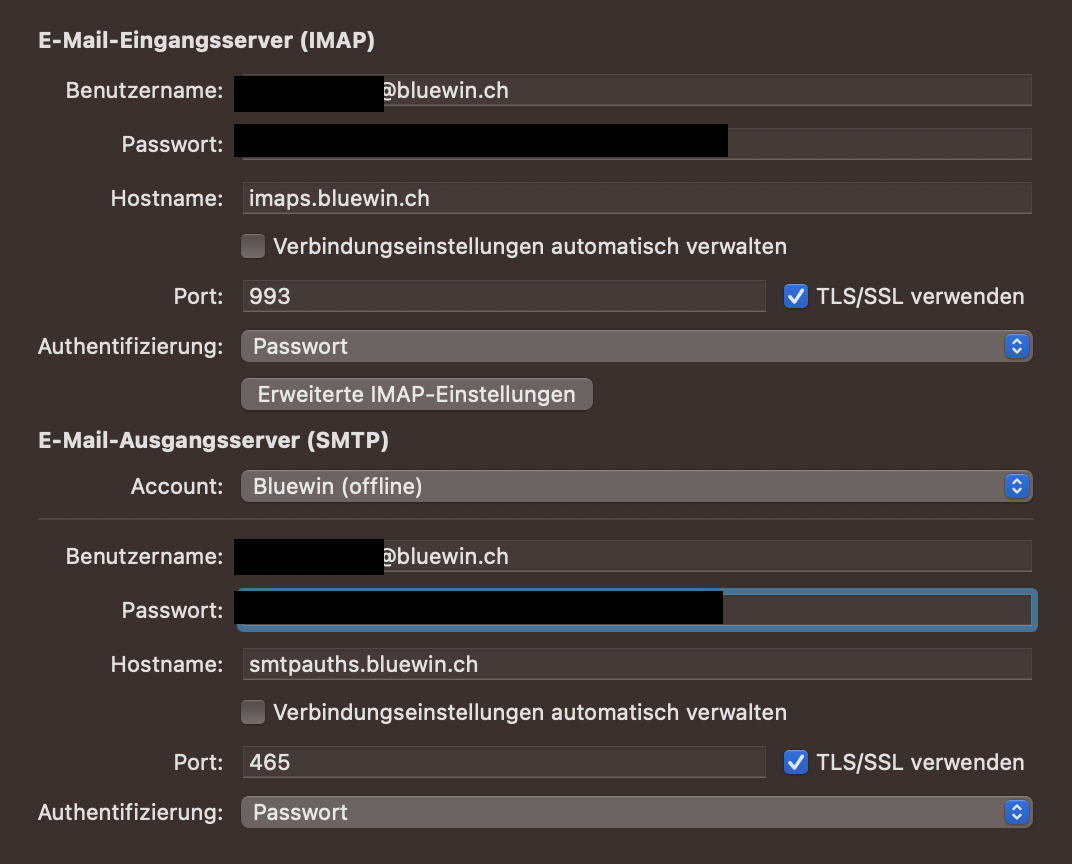Click the IMAP Port field containing 993
The height and width of the screenshot is (864, 1072).
[504, 296]
